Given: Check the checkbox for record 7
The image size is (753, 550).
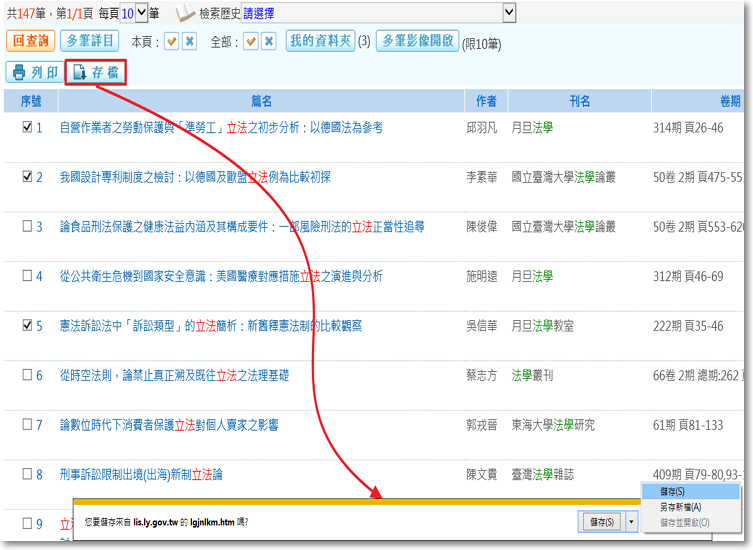Looking at the screenshot, I should point(27,425).
